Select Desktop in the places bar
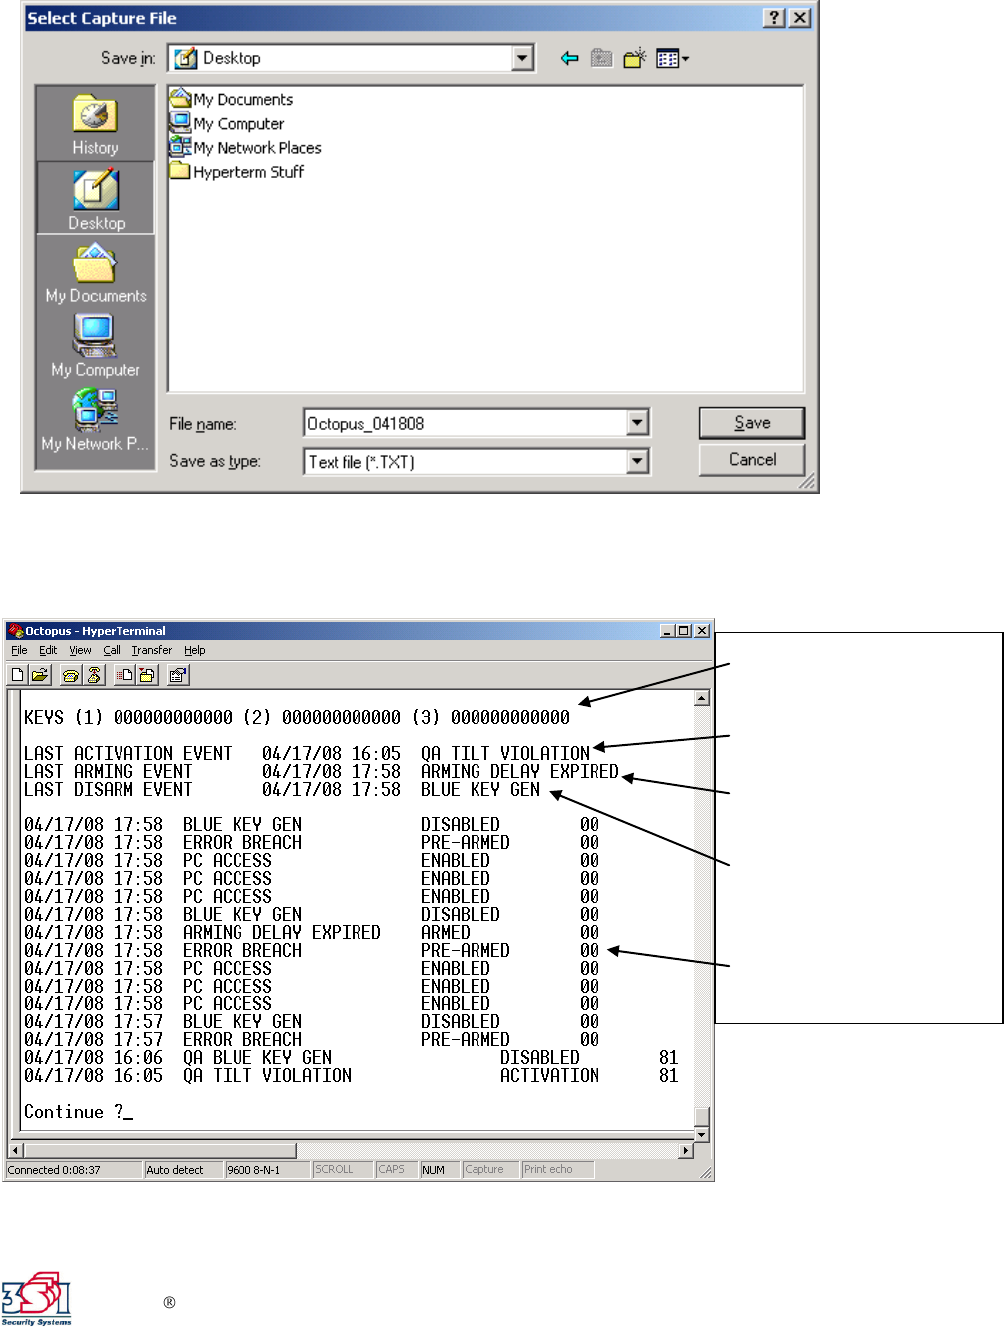The height and width of the screenshot is (1327, 1004). point(96,199)
